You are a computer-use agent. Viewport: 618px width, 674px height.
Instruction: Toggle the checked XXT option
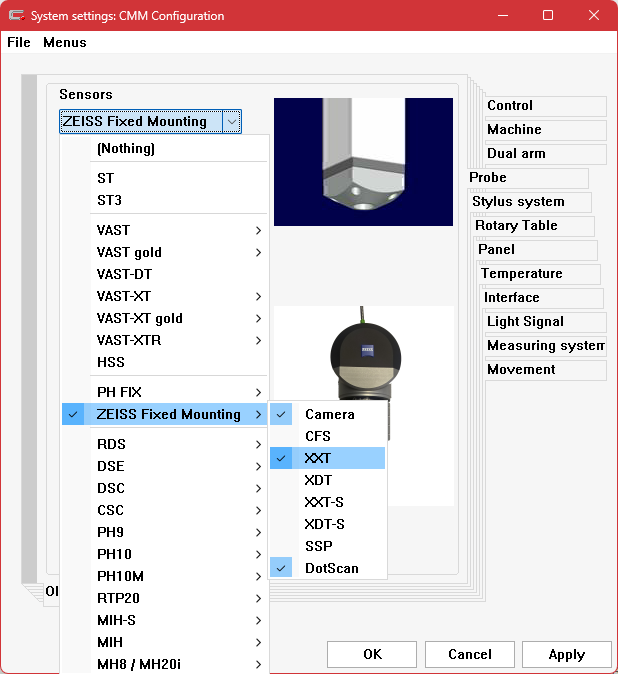[x=327, y=458]
